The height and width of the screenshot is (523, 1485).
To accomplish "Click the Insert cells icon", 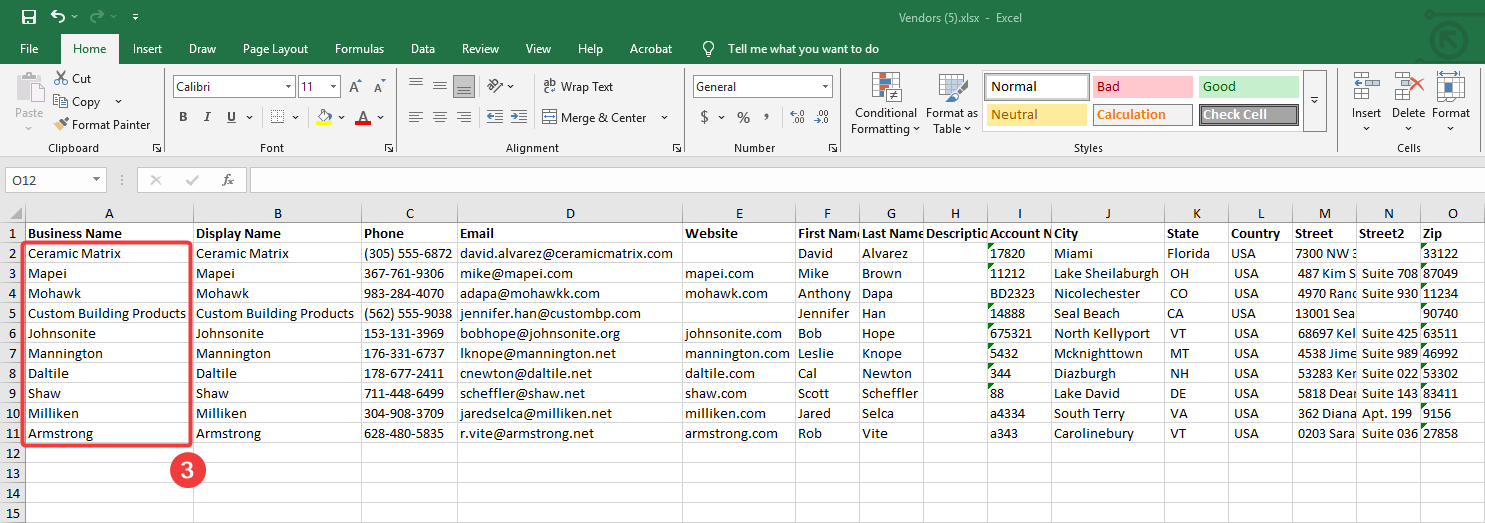I will coord(1366,87).
